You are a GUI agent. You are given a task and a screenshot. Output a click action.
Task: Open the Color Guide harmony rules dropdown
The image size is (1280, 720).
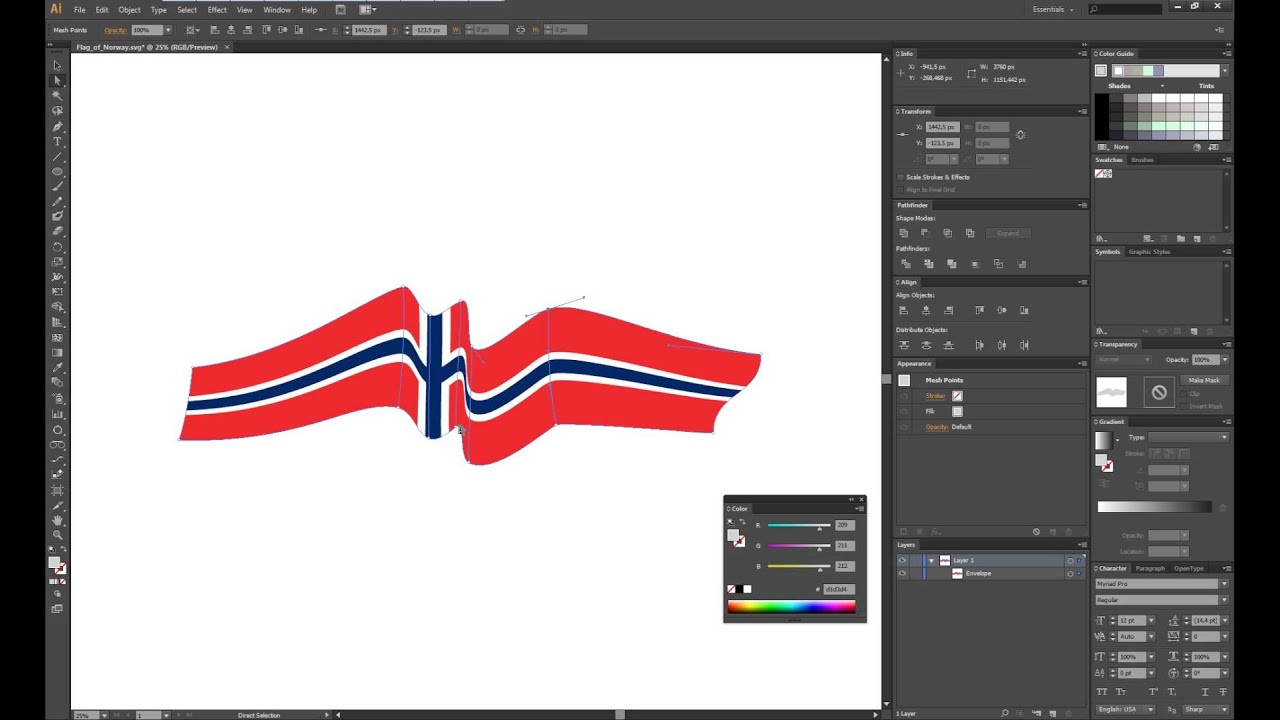pyautogui.click(x=1224, y=70)
